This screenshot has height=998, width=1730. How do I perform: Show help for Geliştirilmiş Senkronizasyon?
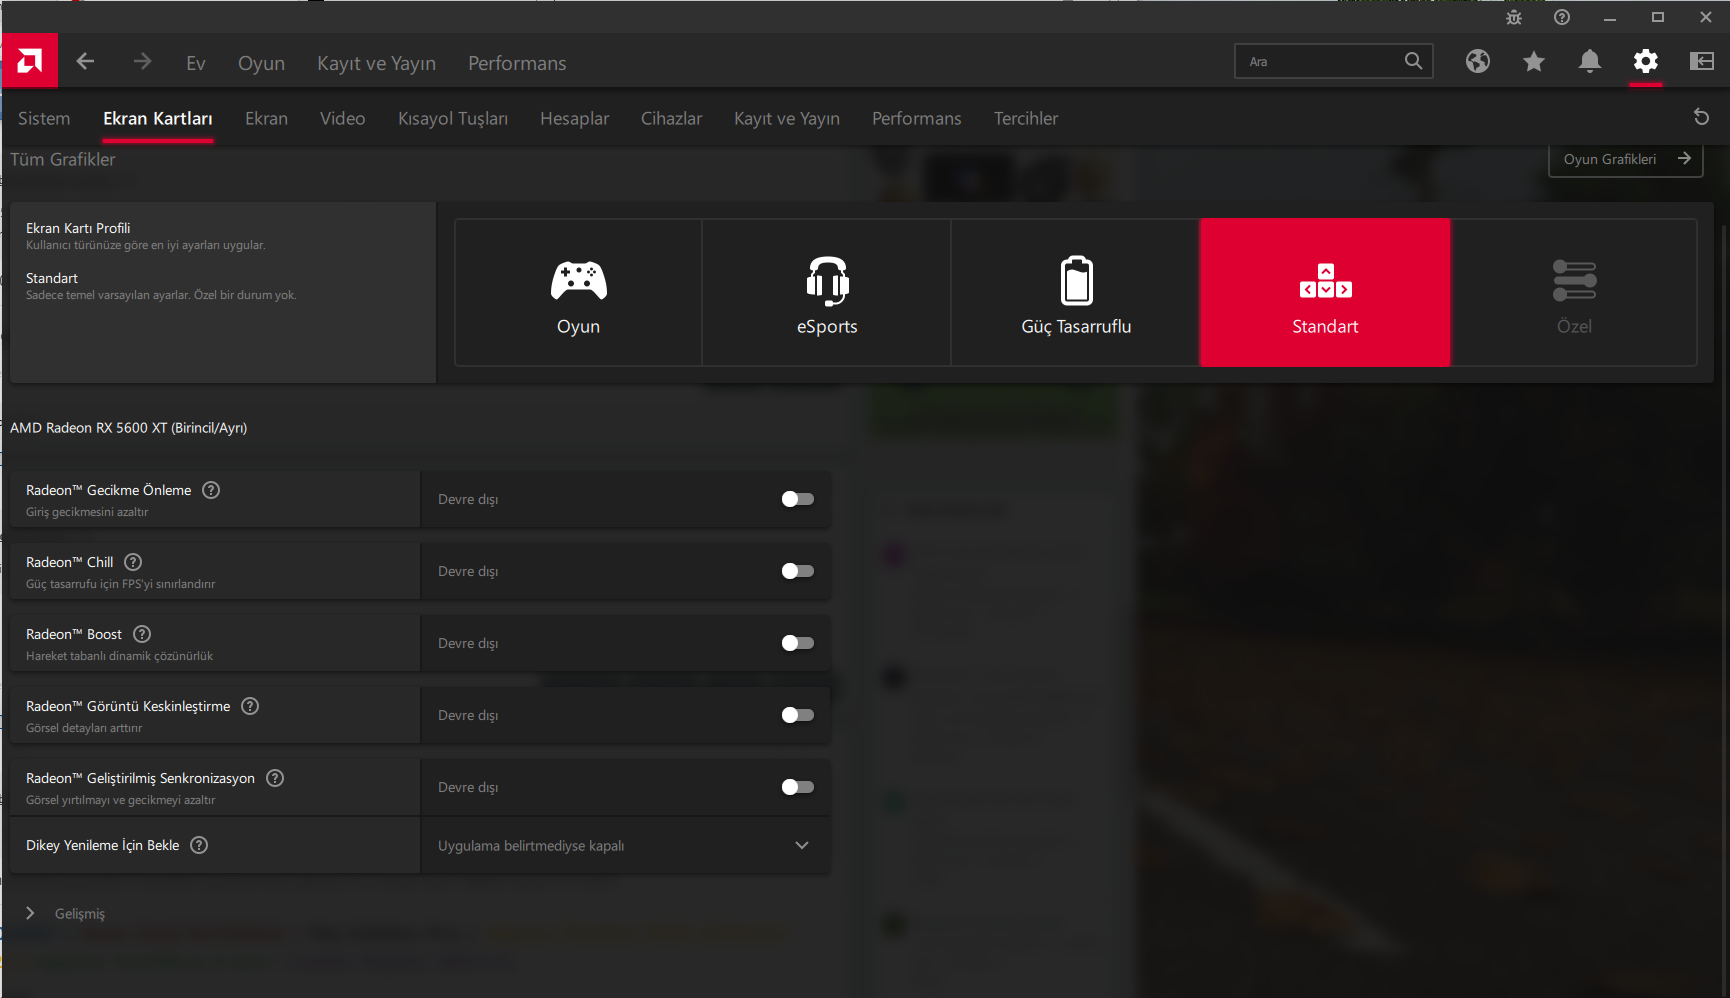[x=275, y=778]
